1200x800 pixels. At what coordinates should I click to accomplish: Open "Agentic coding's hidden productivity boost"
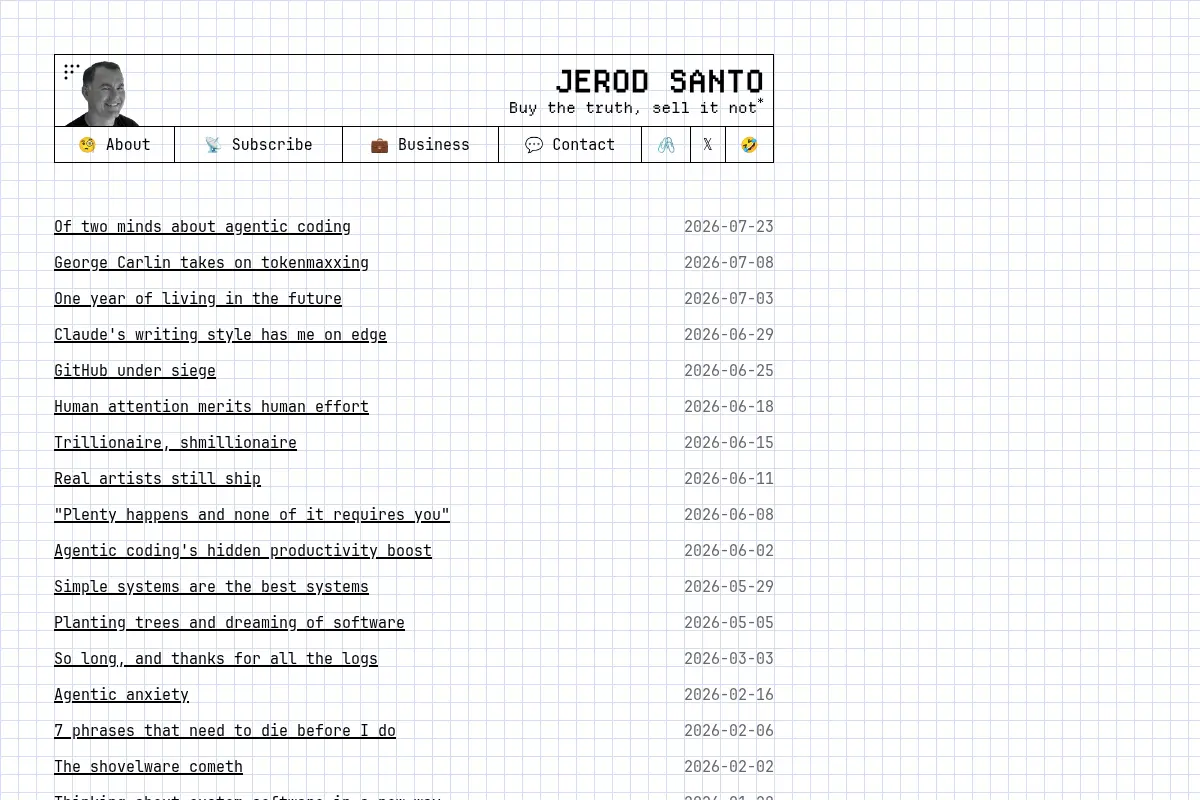click(243, 551)
